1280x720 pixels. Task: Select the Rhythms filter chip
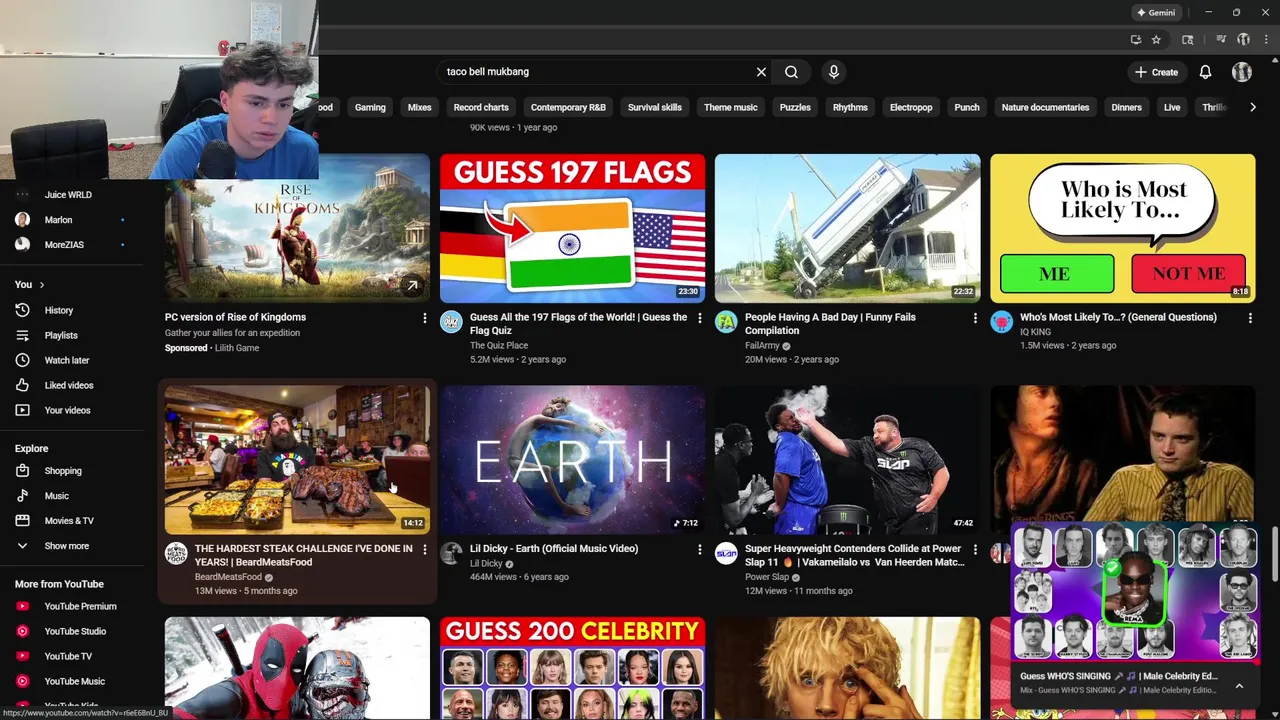point(850,107)
